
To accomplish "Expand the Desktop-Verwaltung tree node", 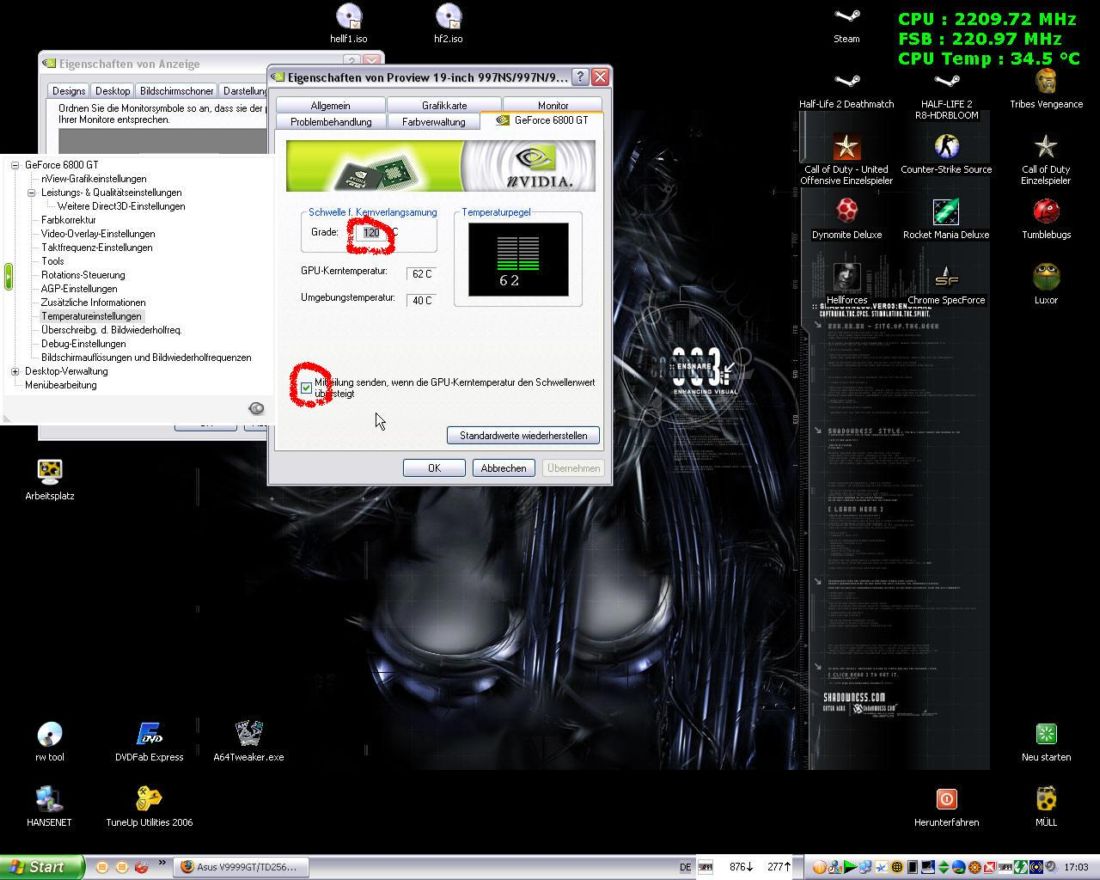I will tap(15, 371).
